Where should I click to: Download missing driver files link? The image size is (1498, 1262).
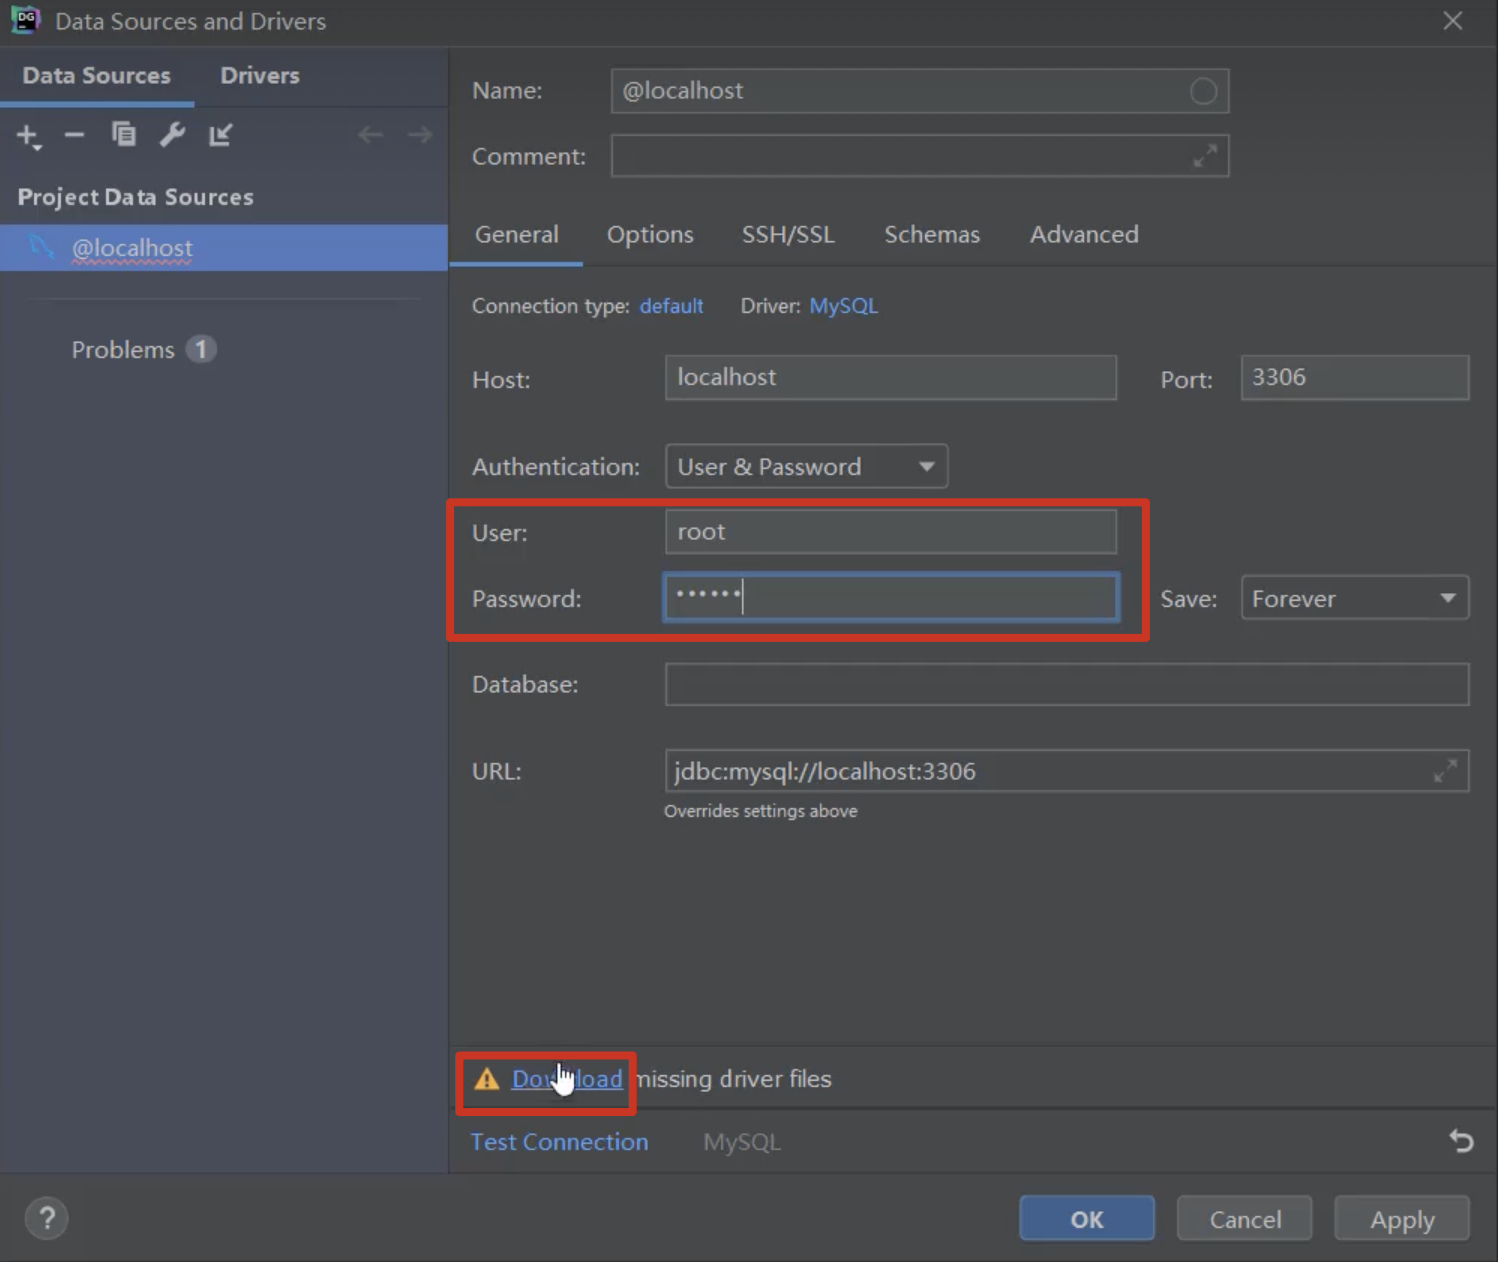[567, 1079]
